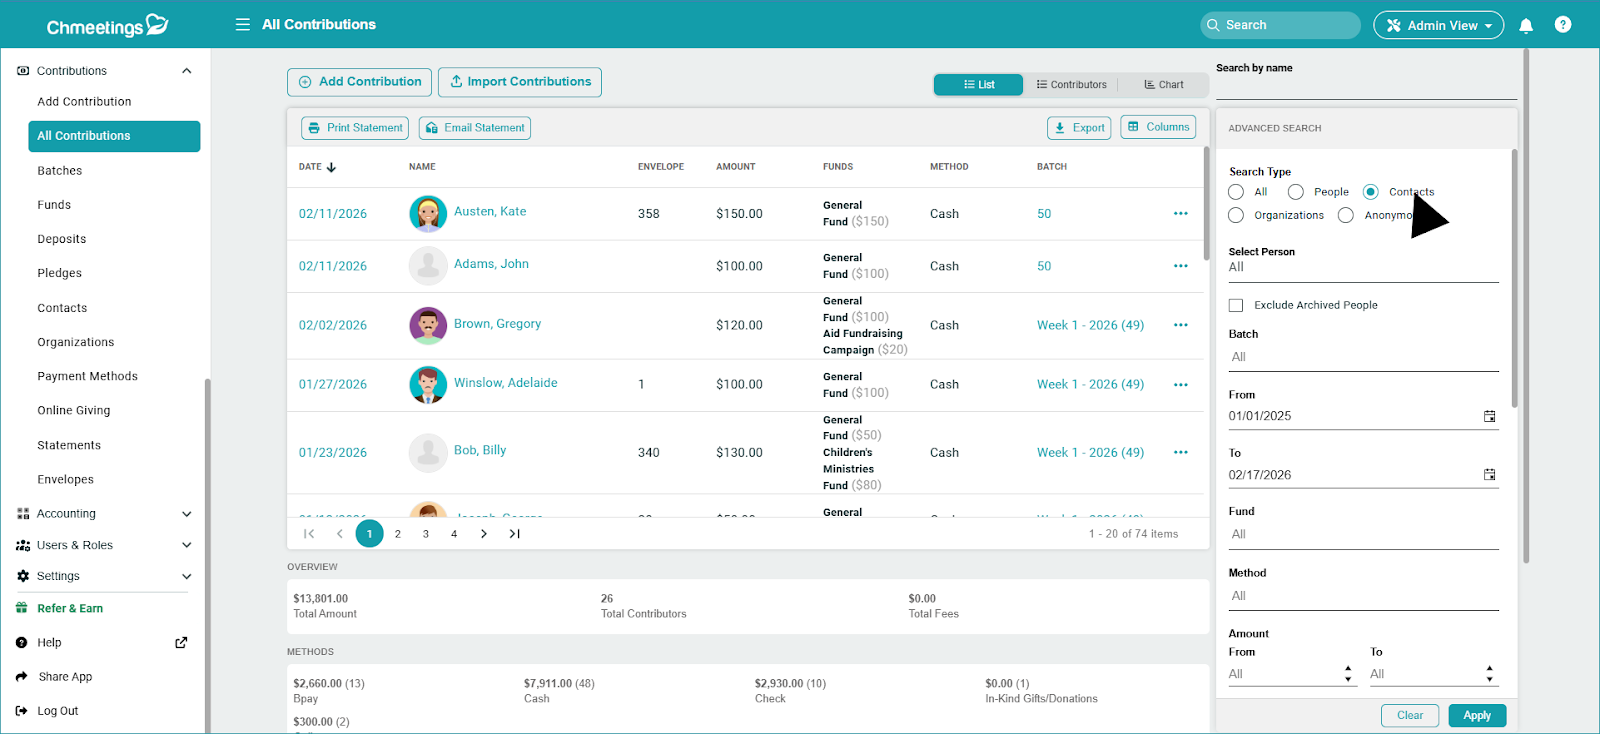The height and width of the screenshot is (734, 1600).
Task: Expand the Accounting sidebar section
Action: tap(186, 514)
